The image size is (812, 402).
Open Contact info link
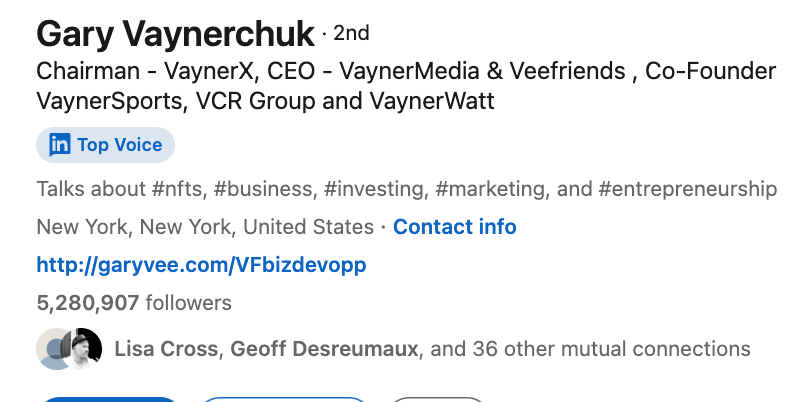tap(455, 227)
